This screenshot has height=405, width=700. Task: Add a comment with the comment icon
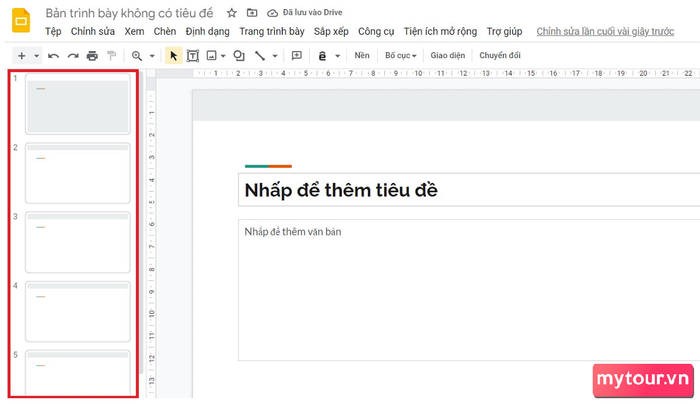(x=297, y=55)
